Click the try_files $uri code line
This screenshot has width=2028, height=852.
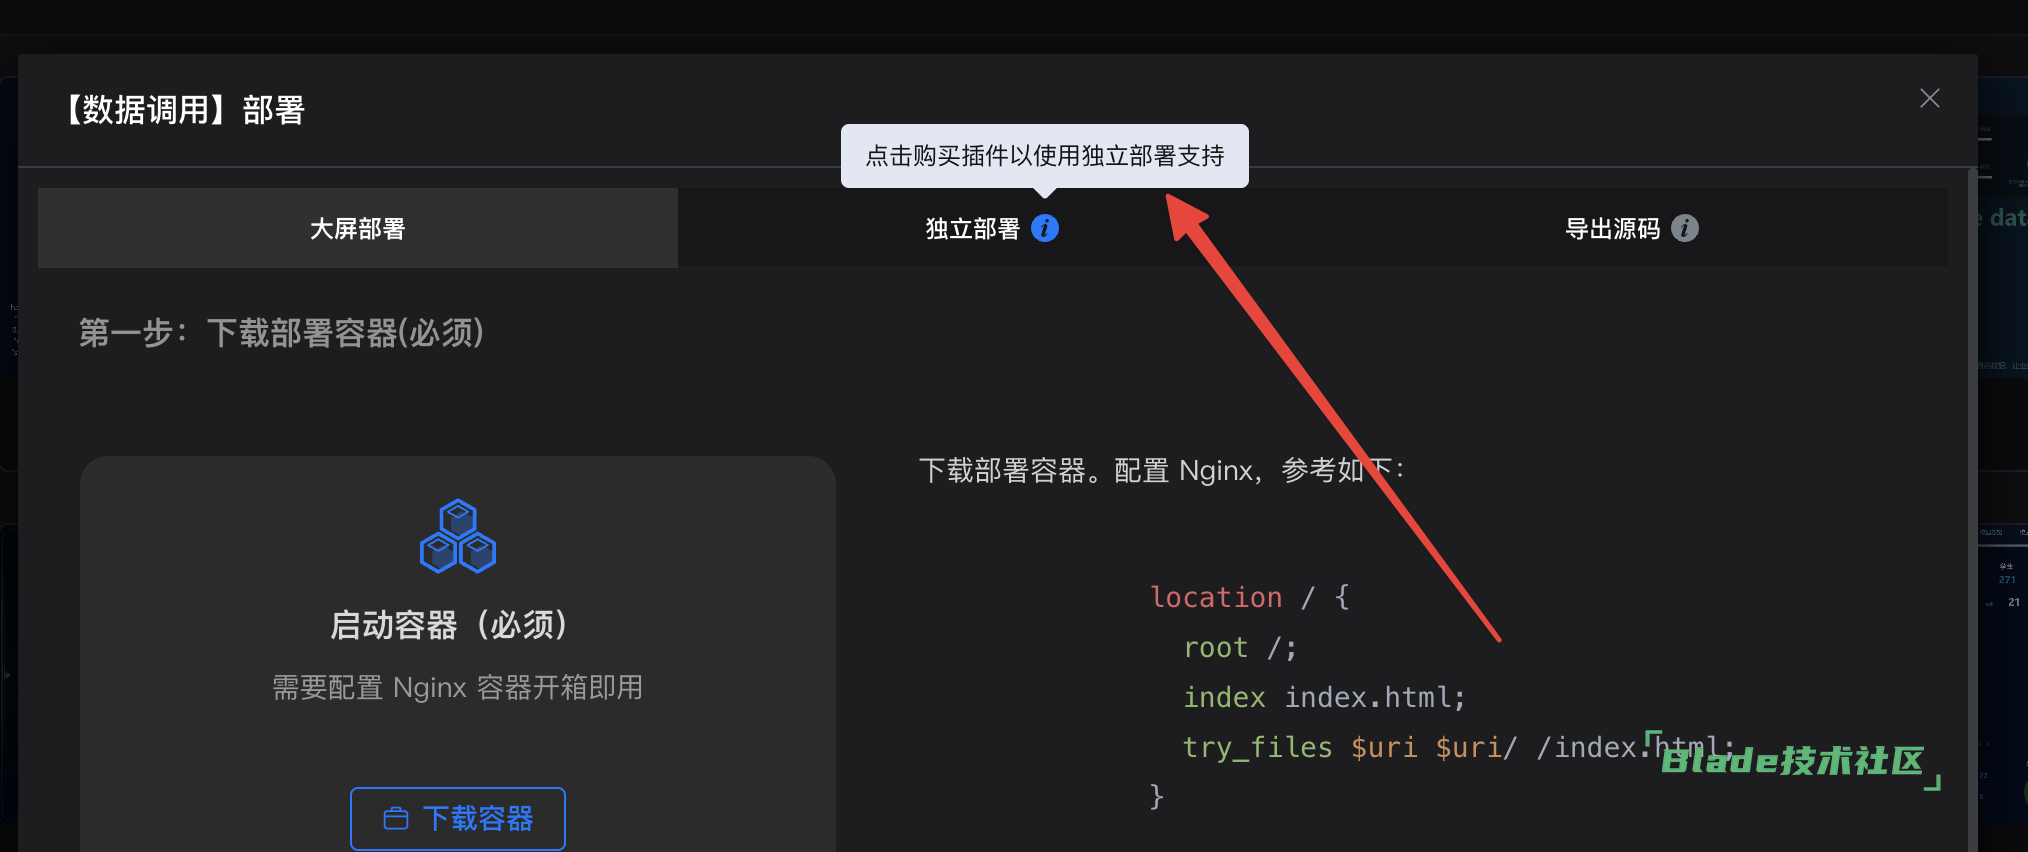click(x=1400, y=747)
